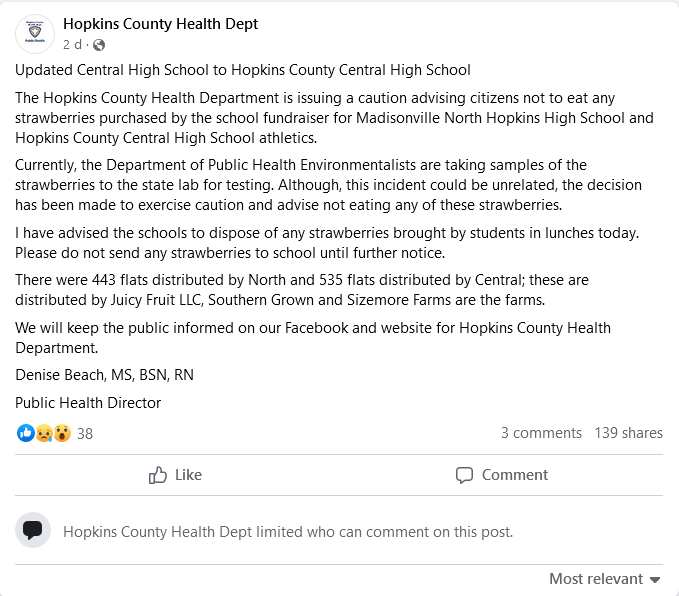Viewport: 679px width, 596px height.
Task: Click the black chat bubble icon near the limited-comment notice
Action: [x=33, y=530]
